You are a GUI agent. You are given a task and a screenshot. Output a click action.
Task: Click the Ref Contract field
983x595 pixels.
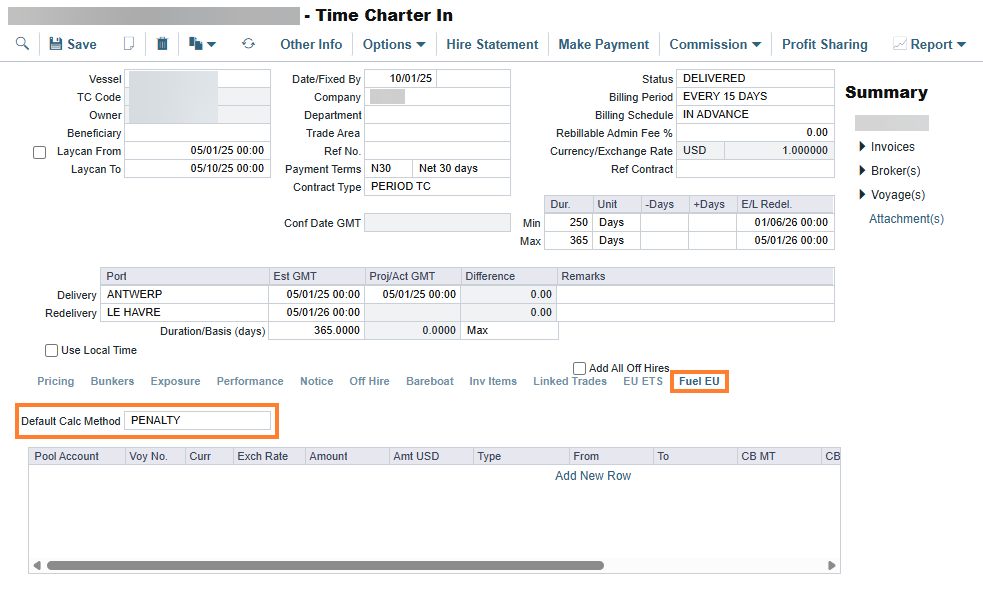click(x=755, y=169)
